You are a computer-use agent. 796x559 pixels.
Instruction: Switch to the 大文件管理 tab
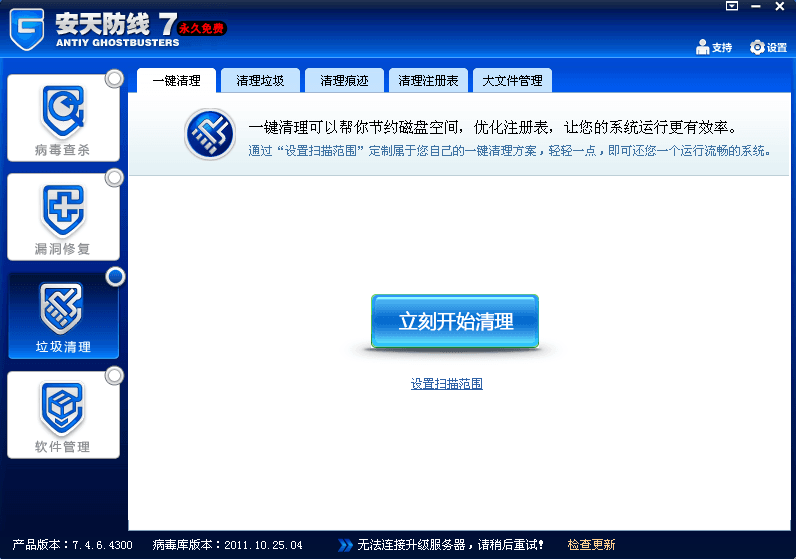(x=512, y=81)
